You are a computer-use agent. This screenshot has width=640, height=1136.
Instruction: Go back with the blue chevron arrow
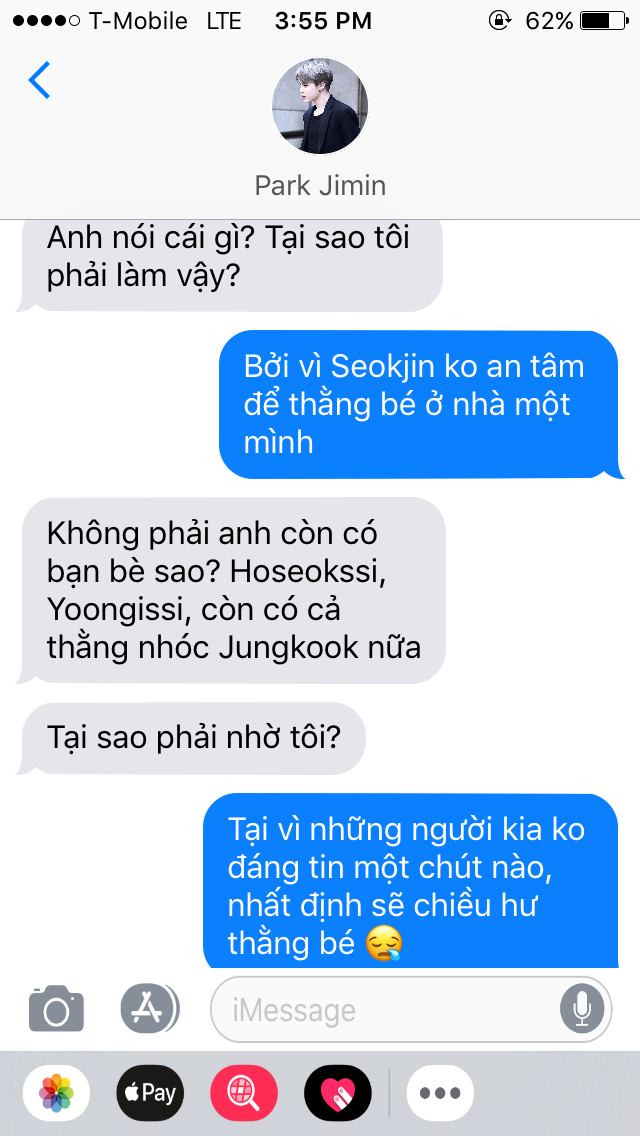[x=39, y=80]
